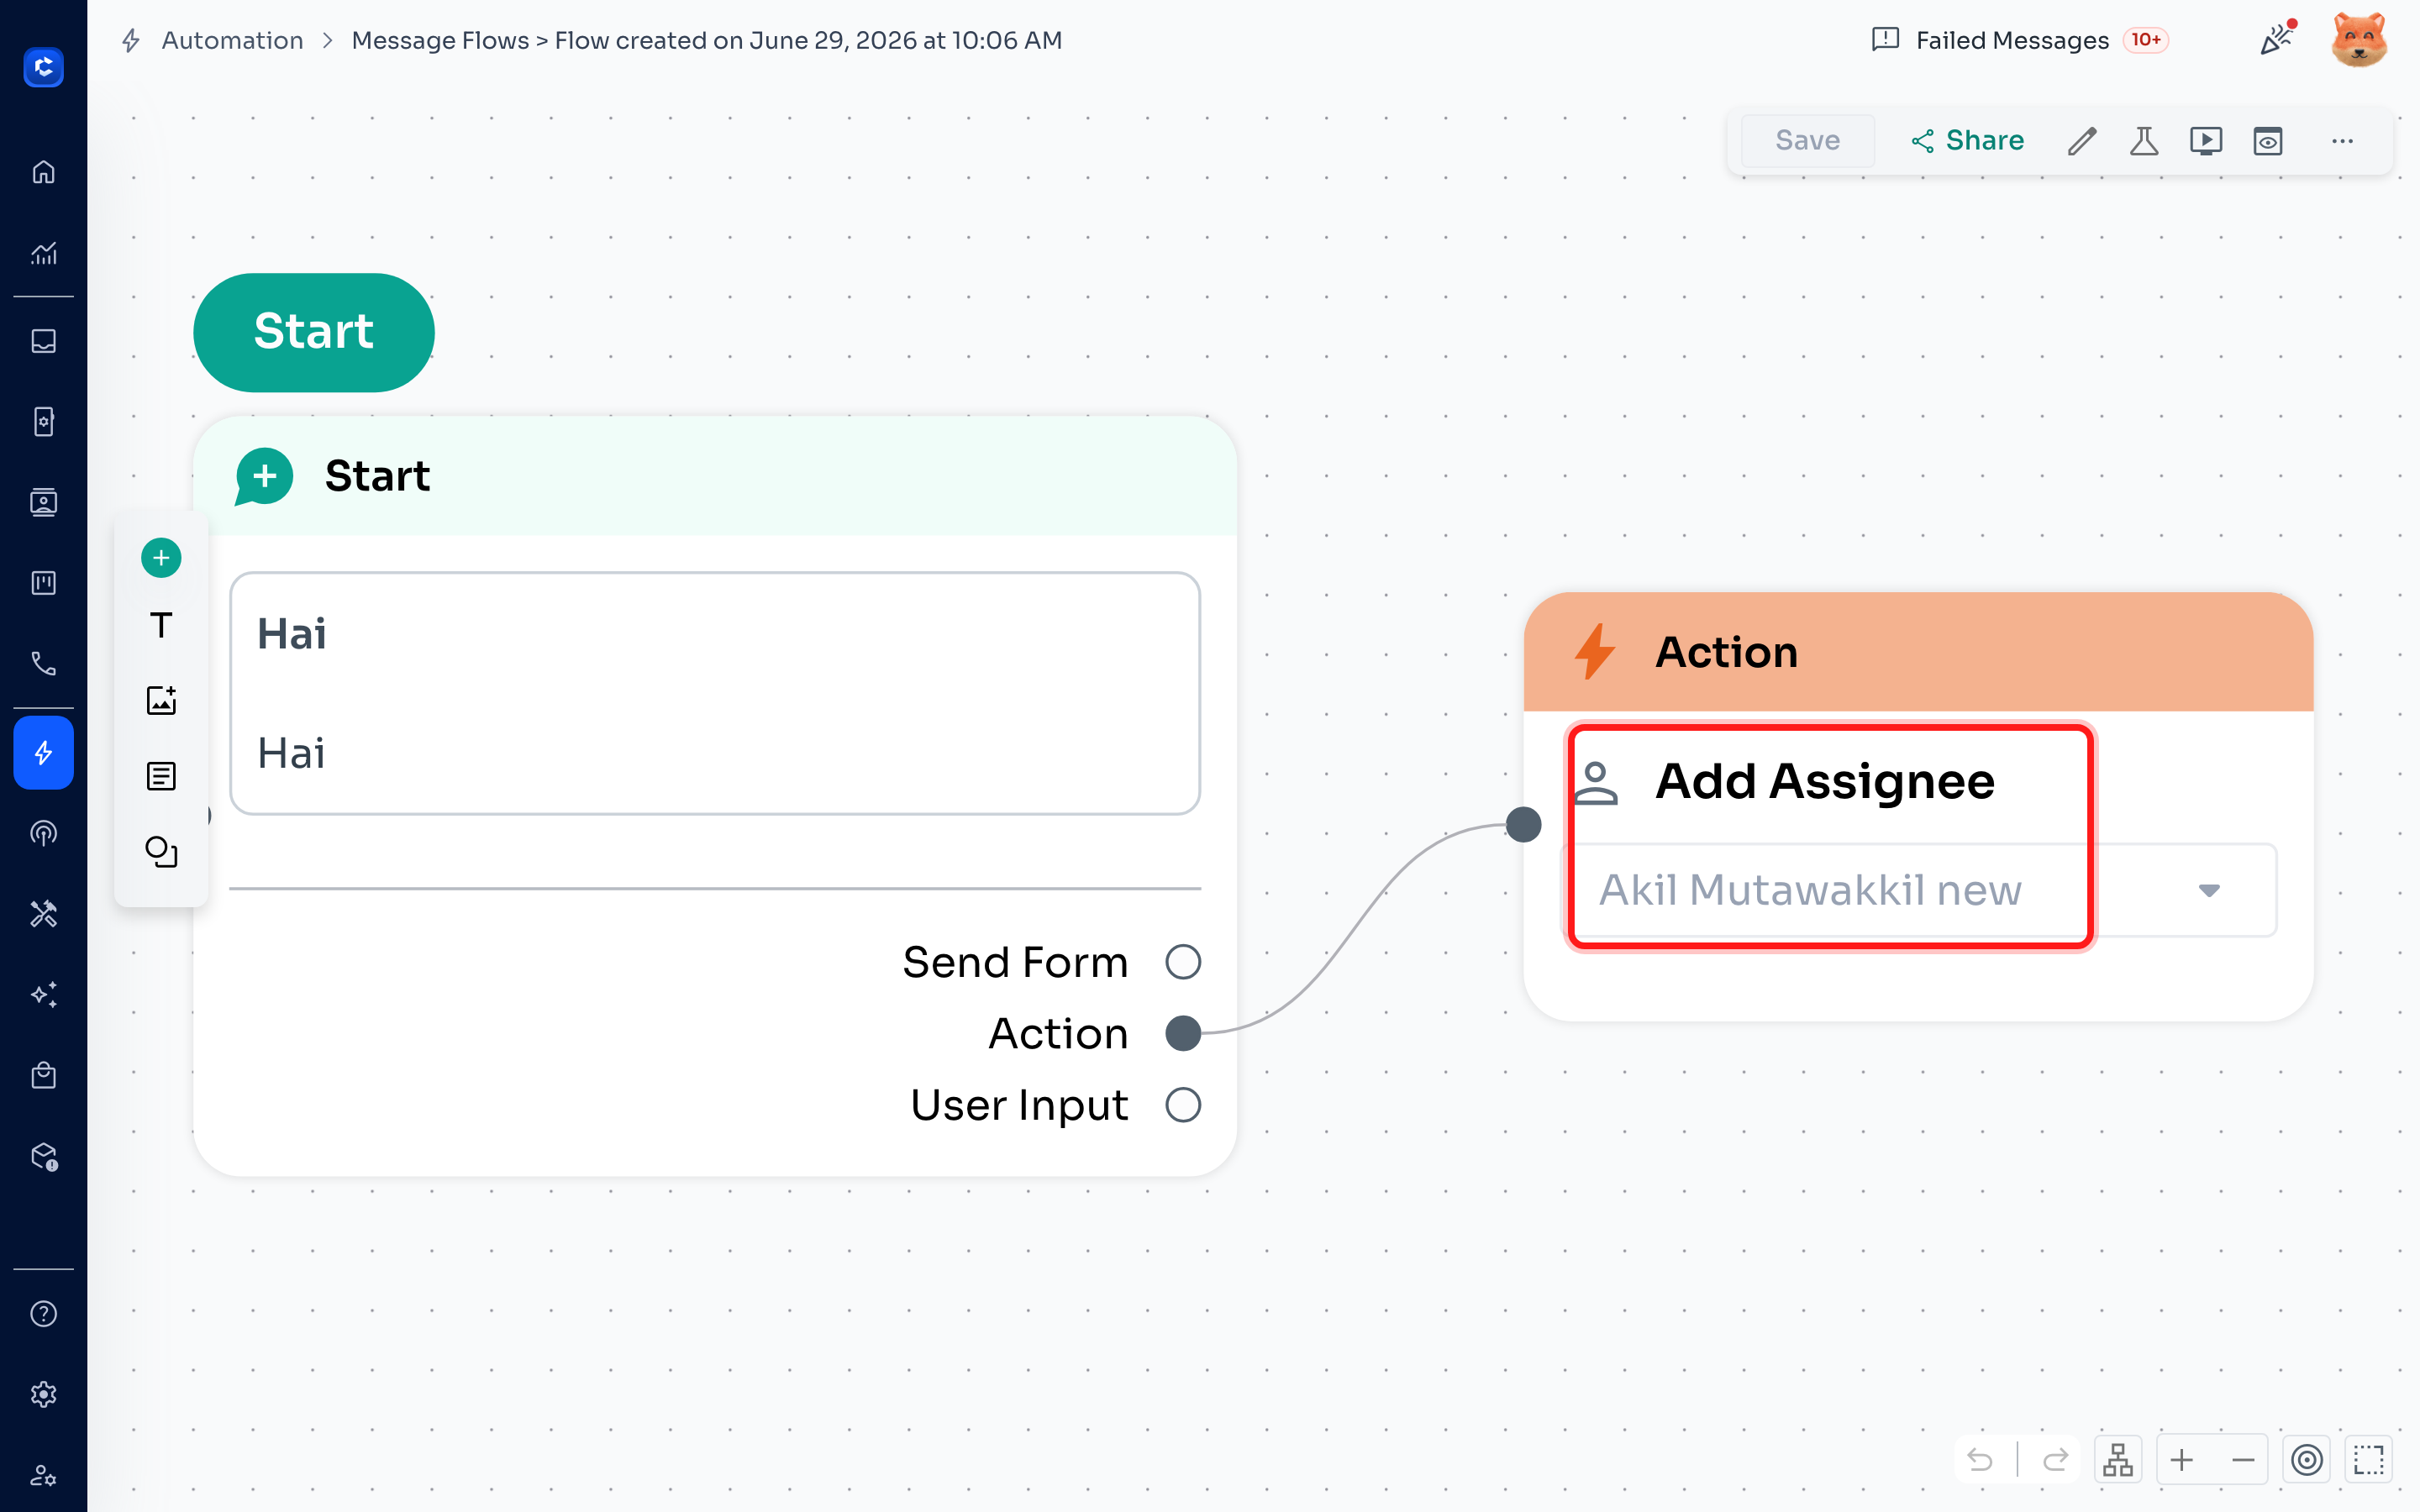The height and width of the screenshot is (1512, 2420).
Task: Fit view with the dashed square icon
Action: coord(2369,1461)
